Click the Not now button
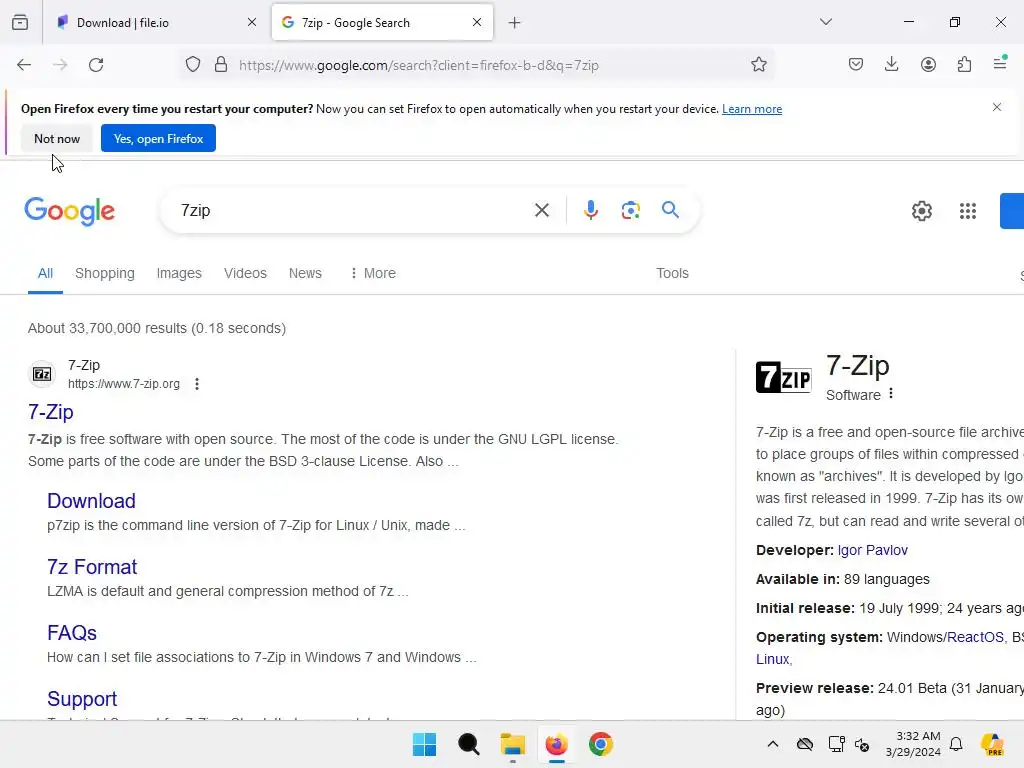The width and height of the screenshot is (1024, 768). tap(57, 138)
